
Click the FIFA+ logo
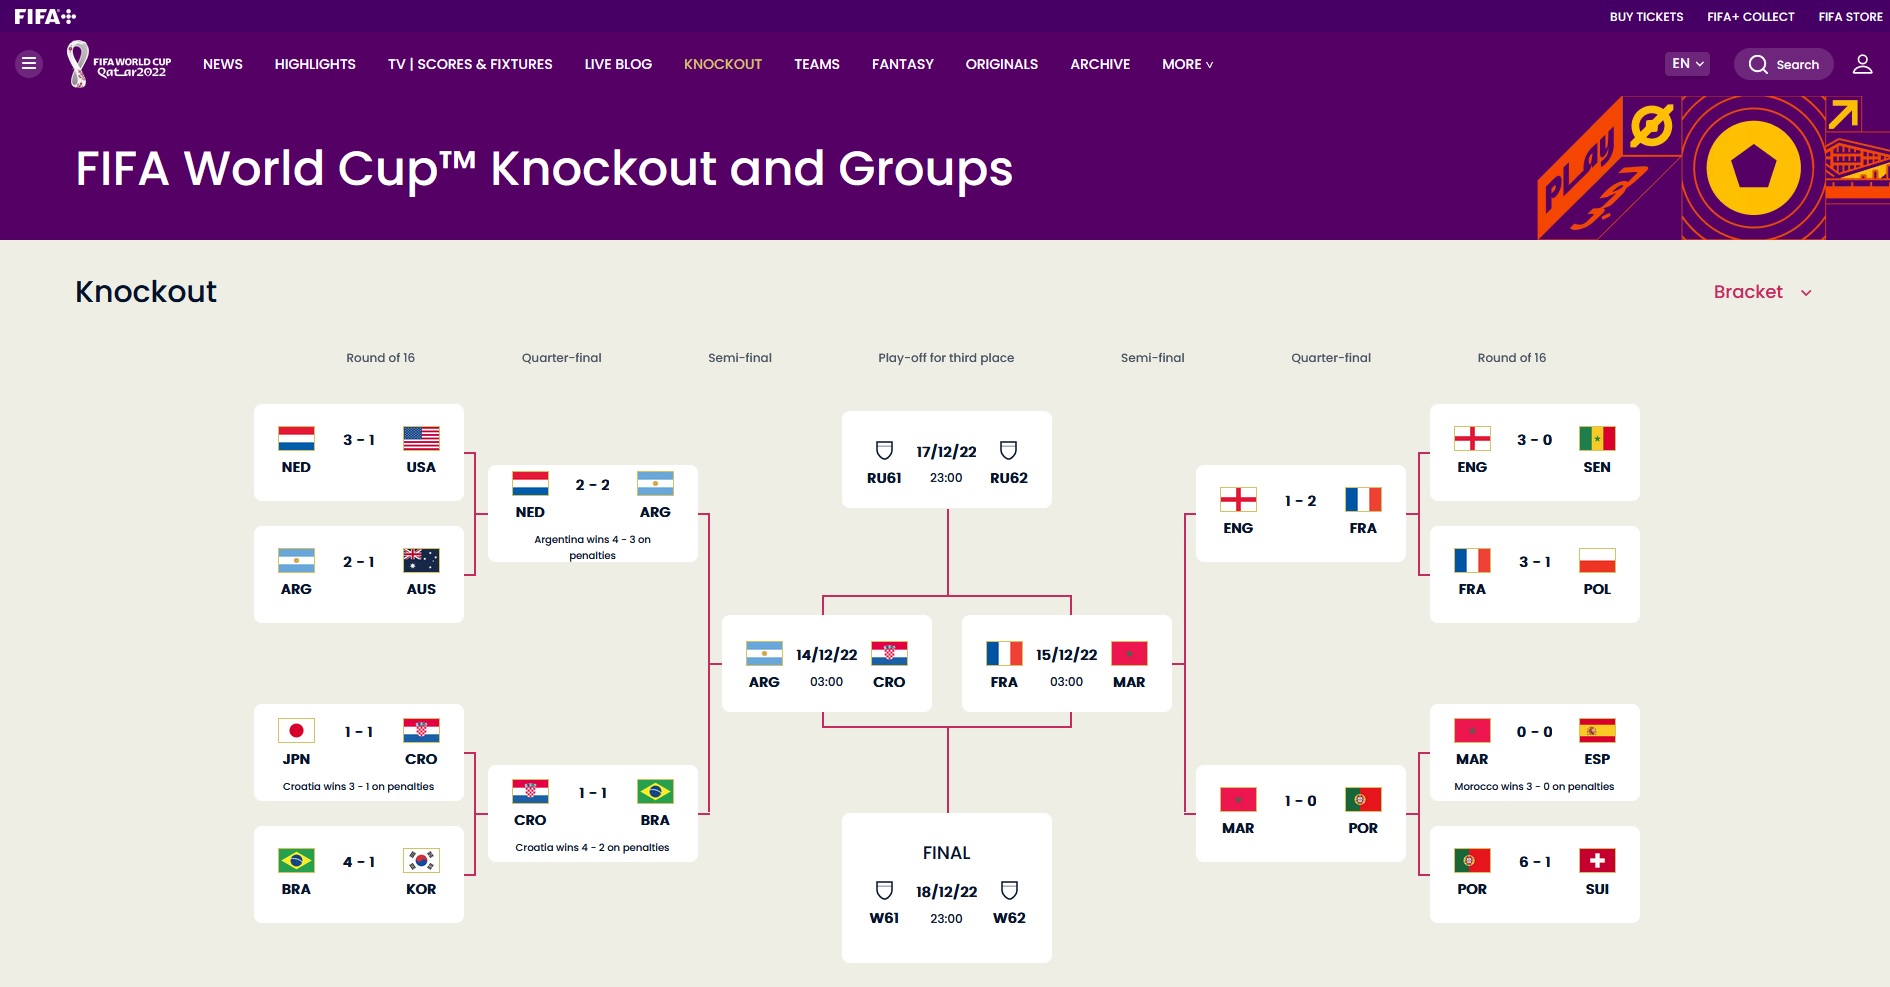[45, 16]
